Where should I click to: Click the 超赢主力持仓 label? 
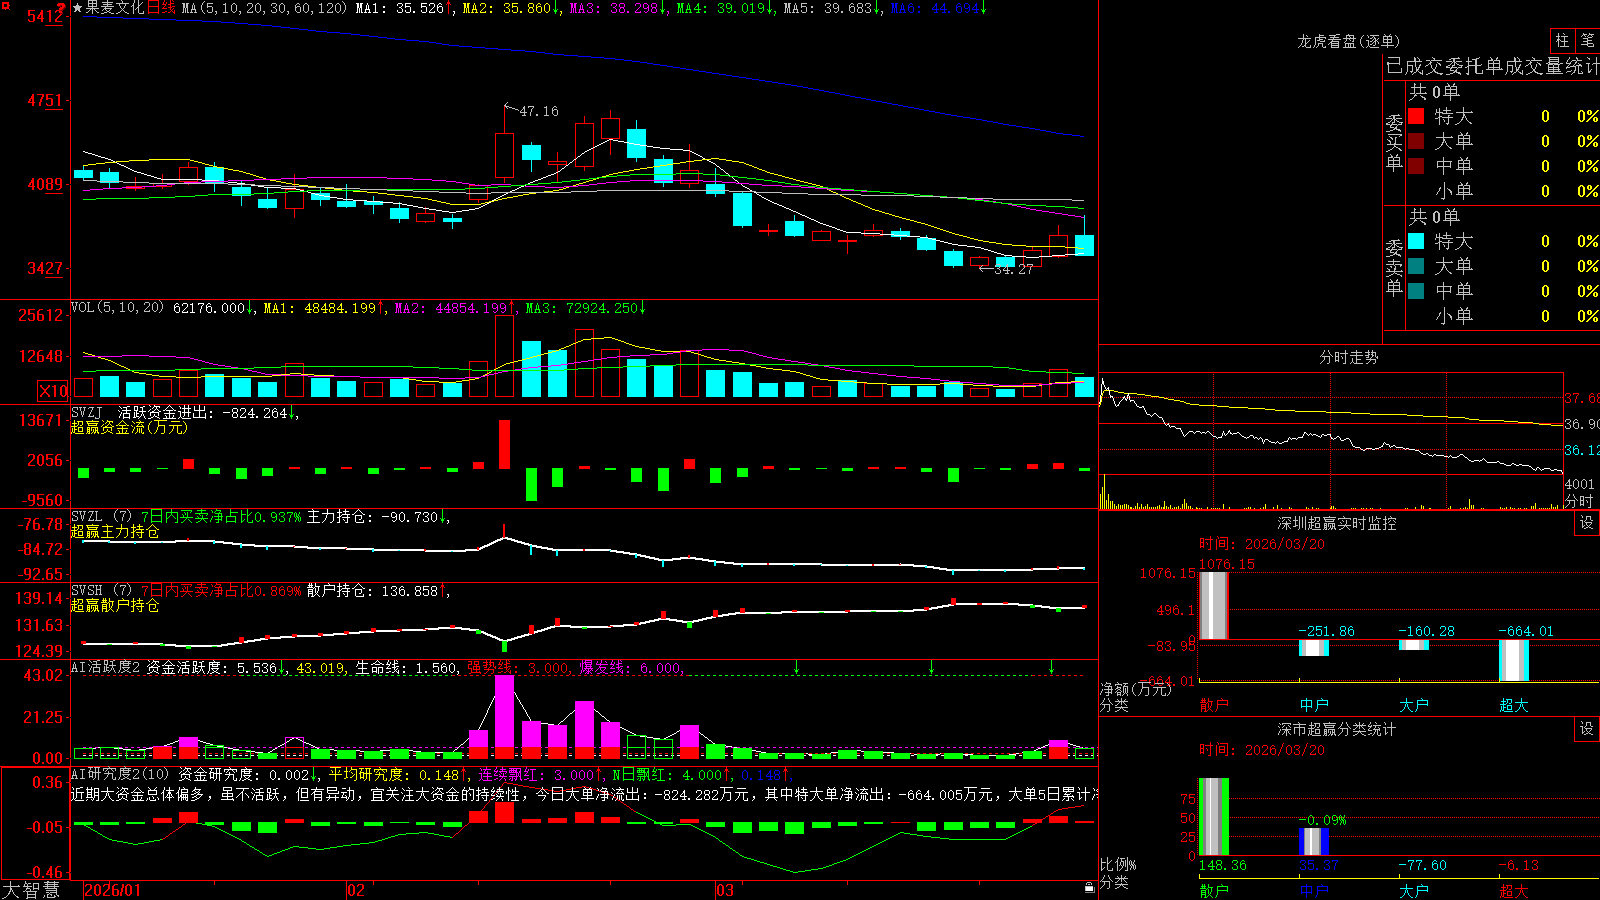(x=115, y=531)
